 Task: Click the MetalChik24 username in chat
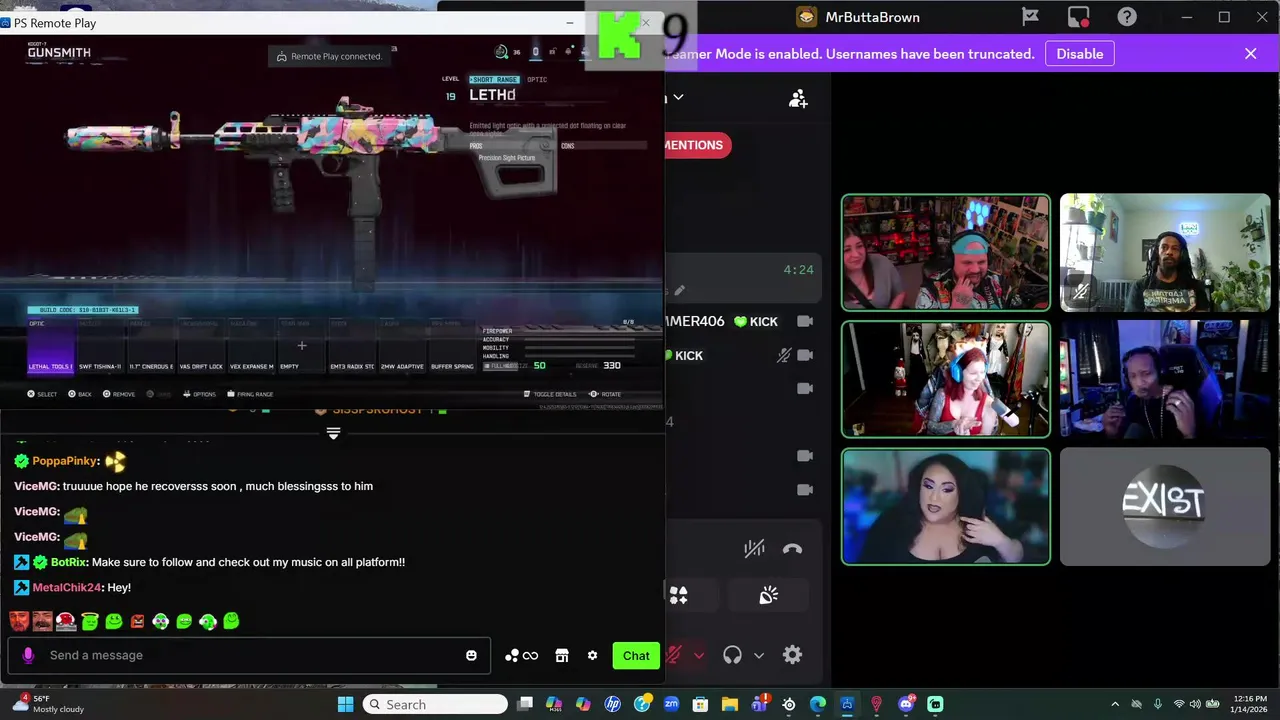pyautogui.click(x=67, y=587)
